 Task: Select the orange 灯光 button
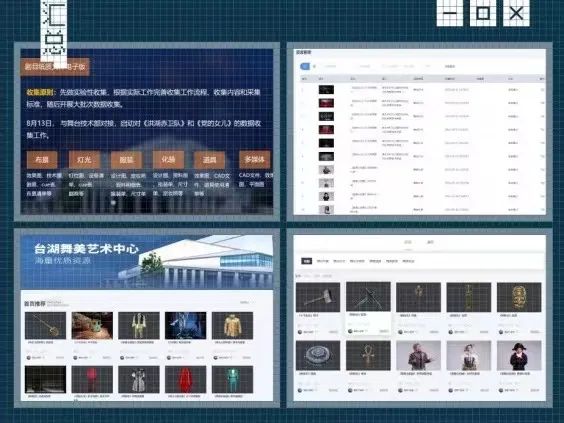click(x=84, y=160)
